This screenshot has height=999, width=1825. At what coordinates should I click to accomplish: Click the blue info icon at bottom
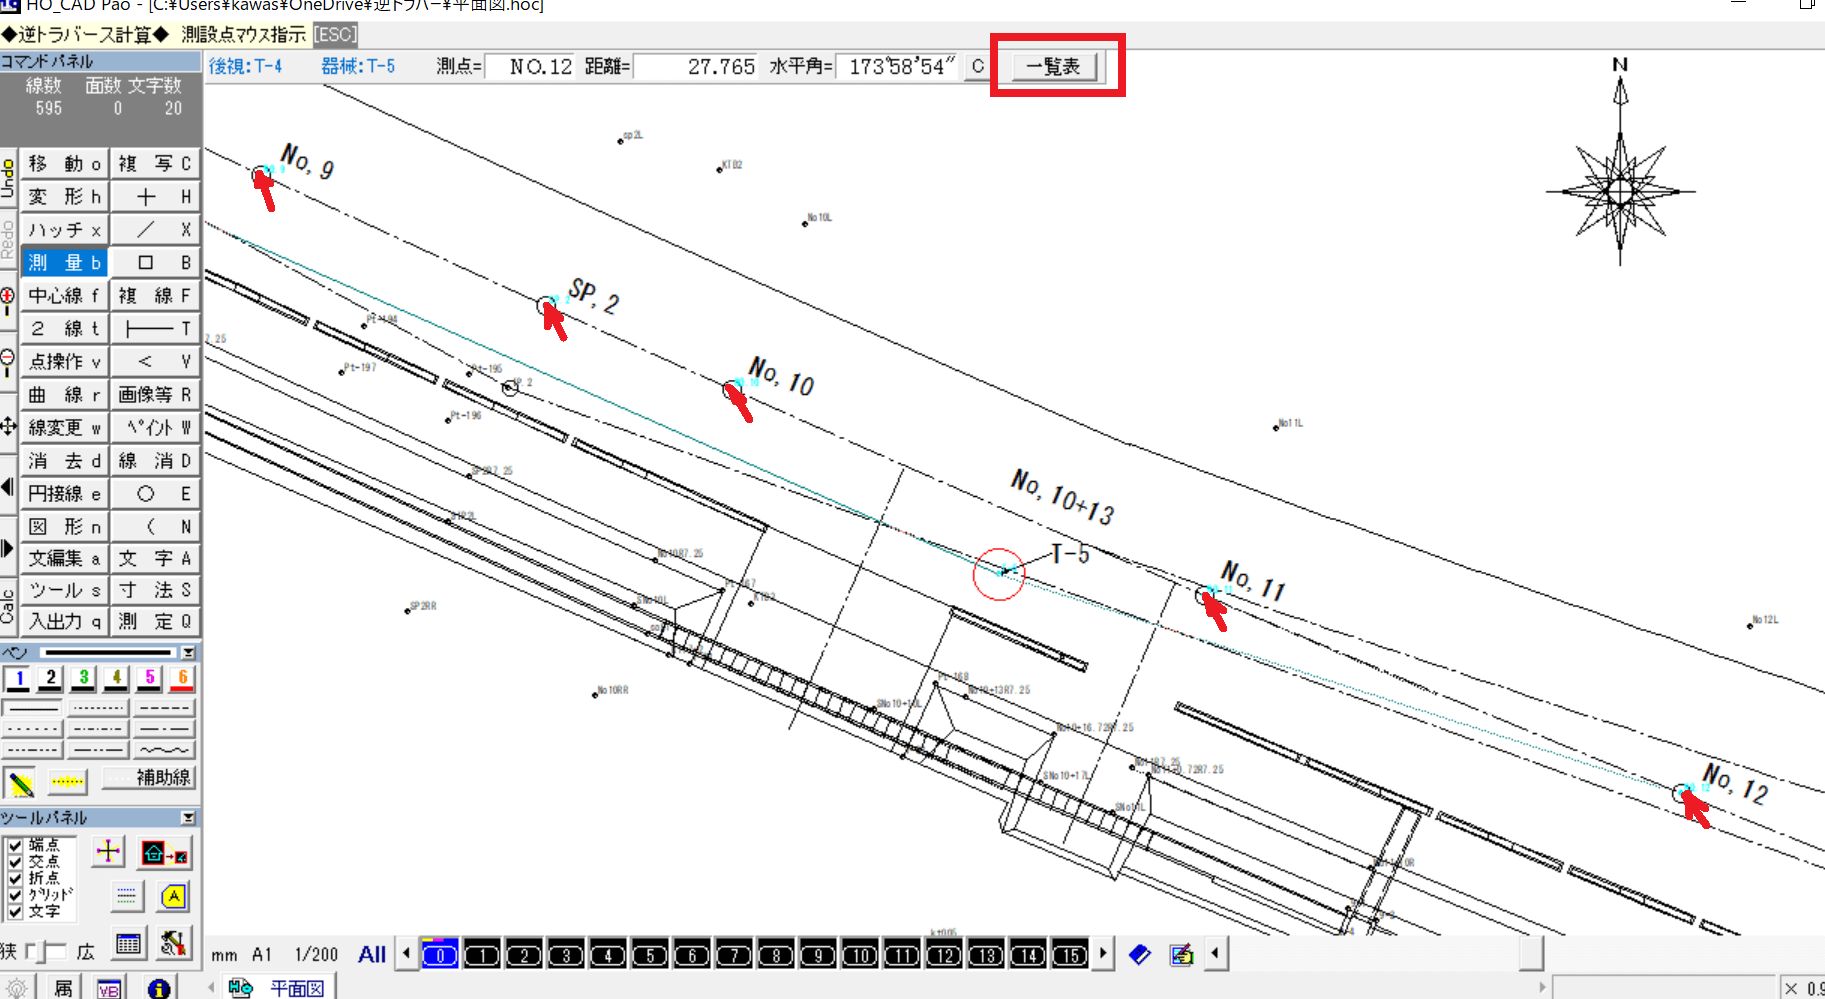158,988
